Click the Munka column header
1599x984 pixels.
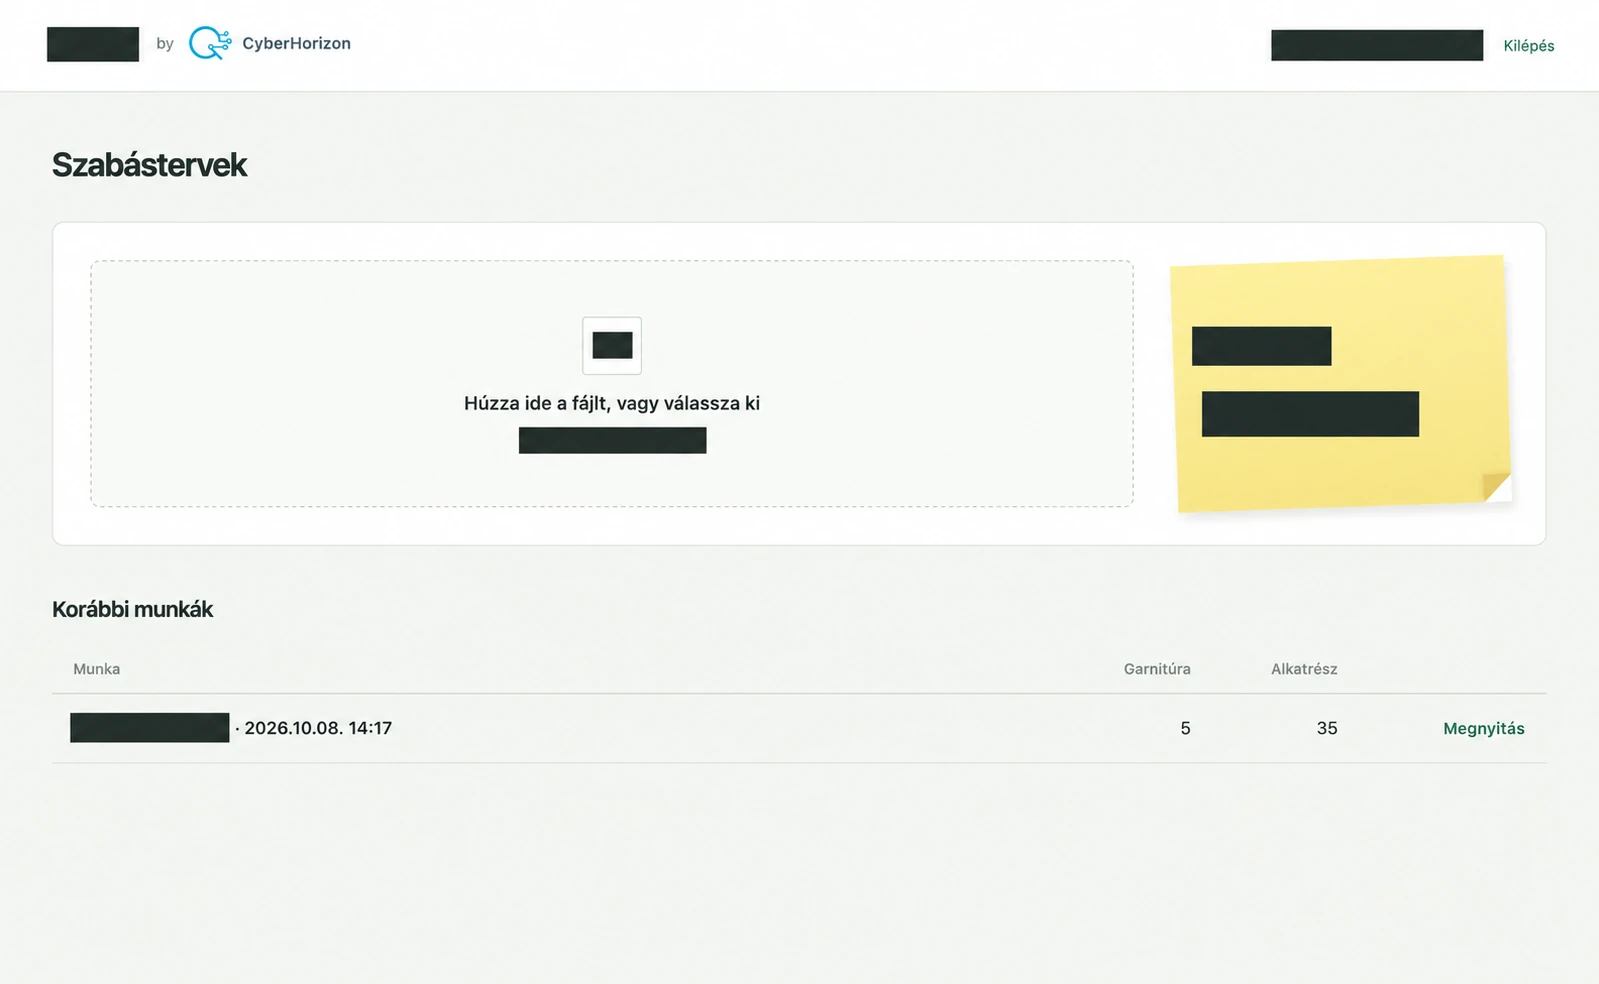tap(97, 669)
